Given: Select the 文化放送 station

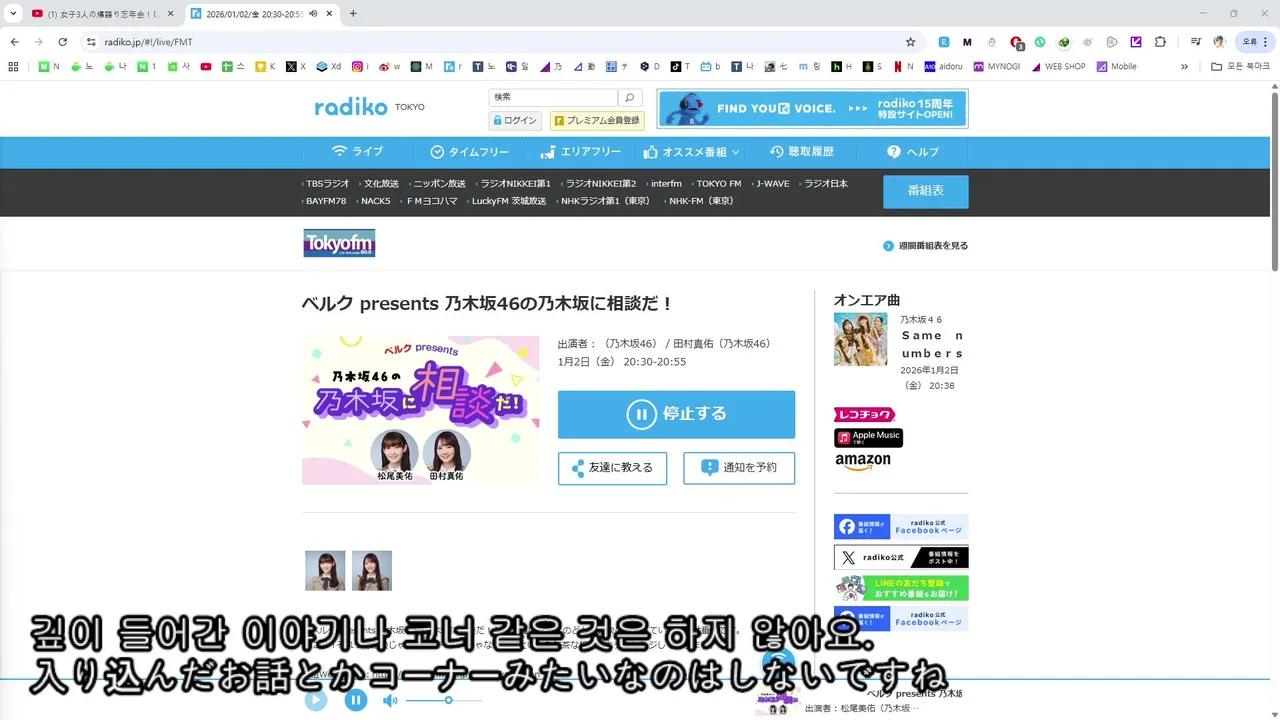Looking at the screenshot, I should point(380,184).
